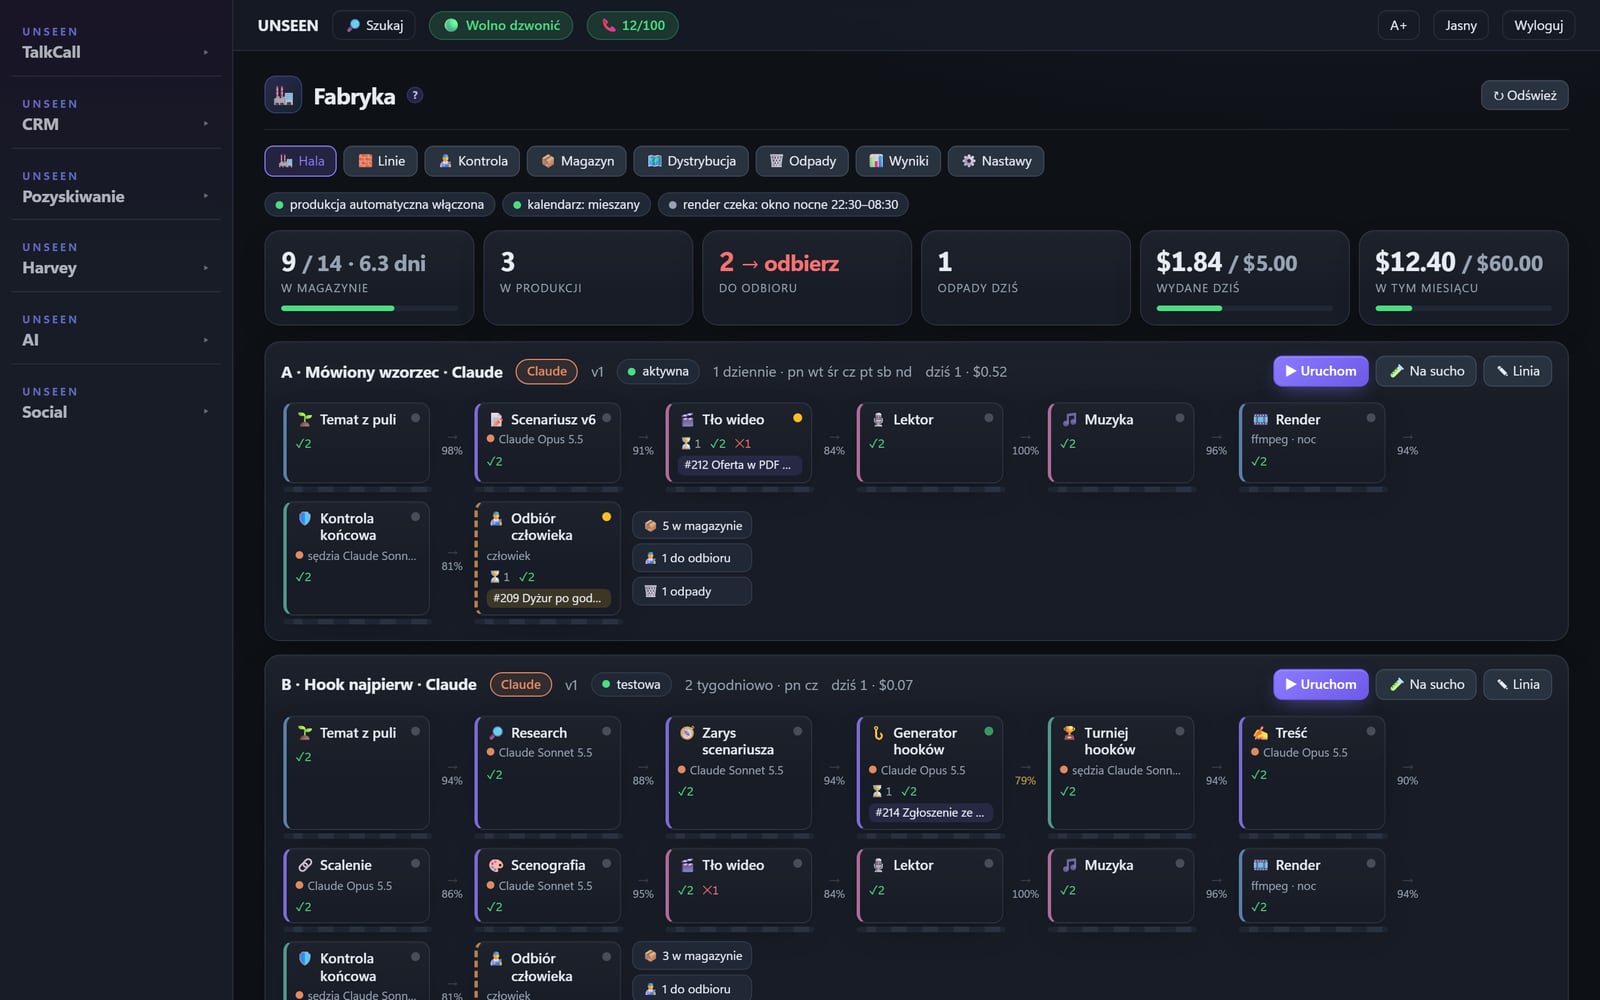Click the Wydane dziś budget progress bar
Image resolution: width=1600 pixels, height=1000 pixels.
click(x=1245, y=308)
